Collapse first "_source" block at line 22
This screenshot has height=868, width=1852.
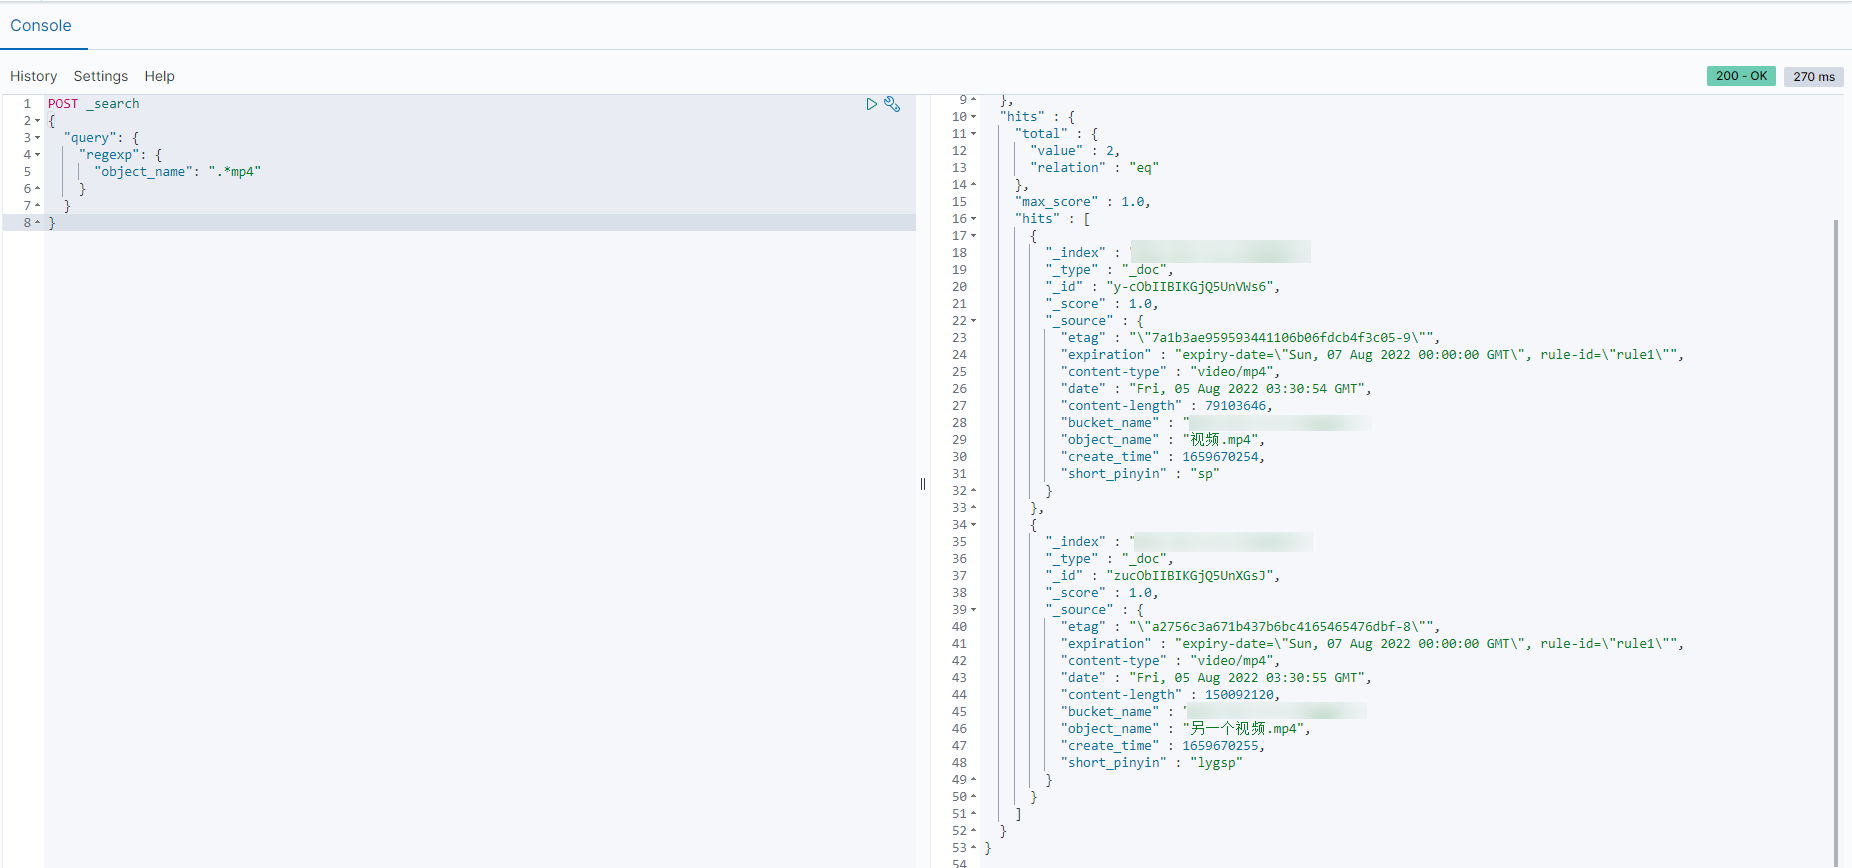tap(973, 321)
